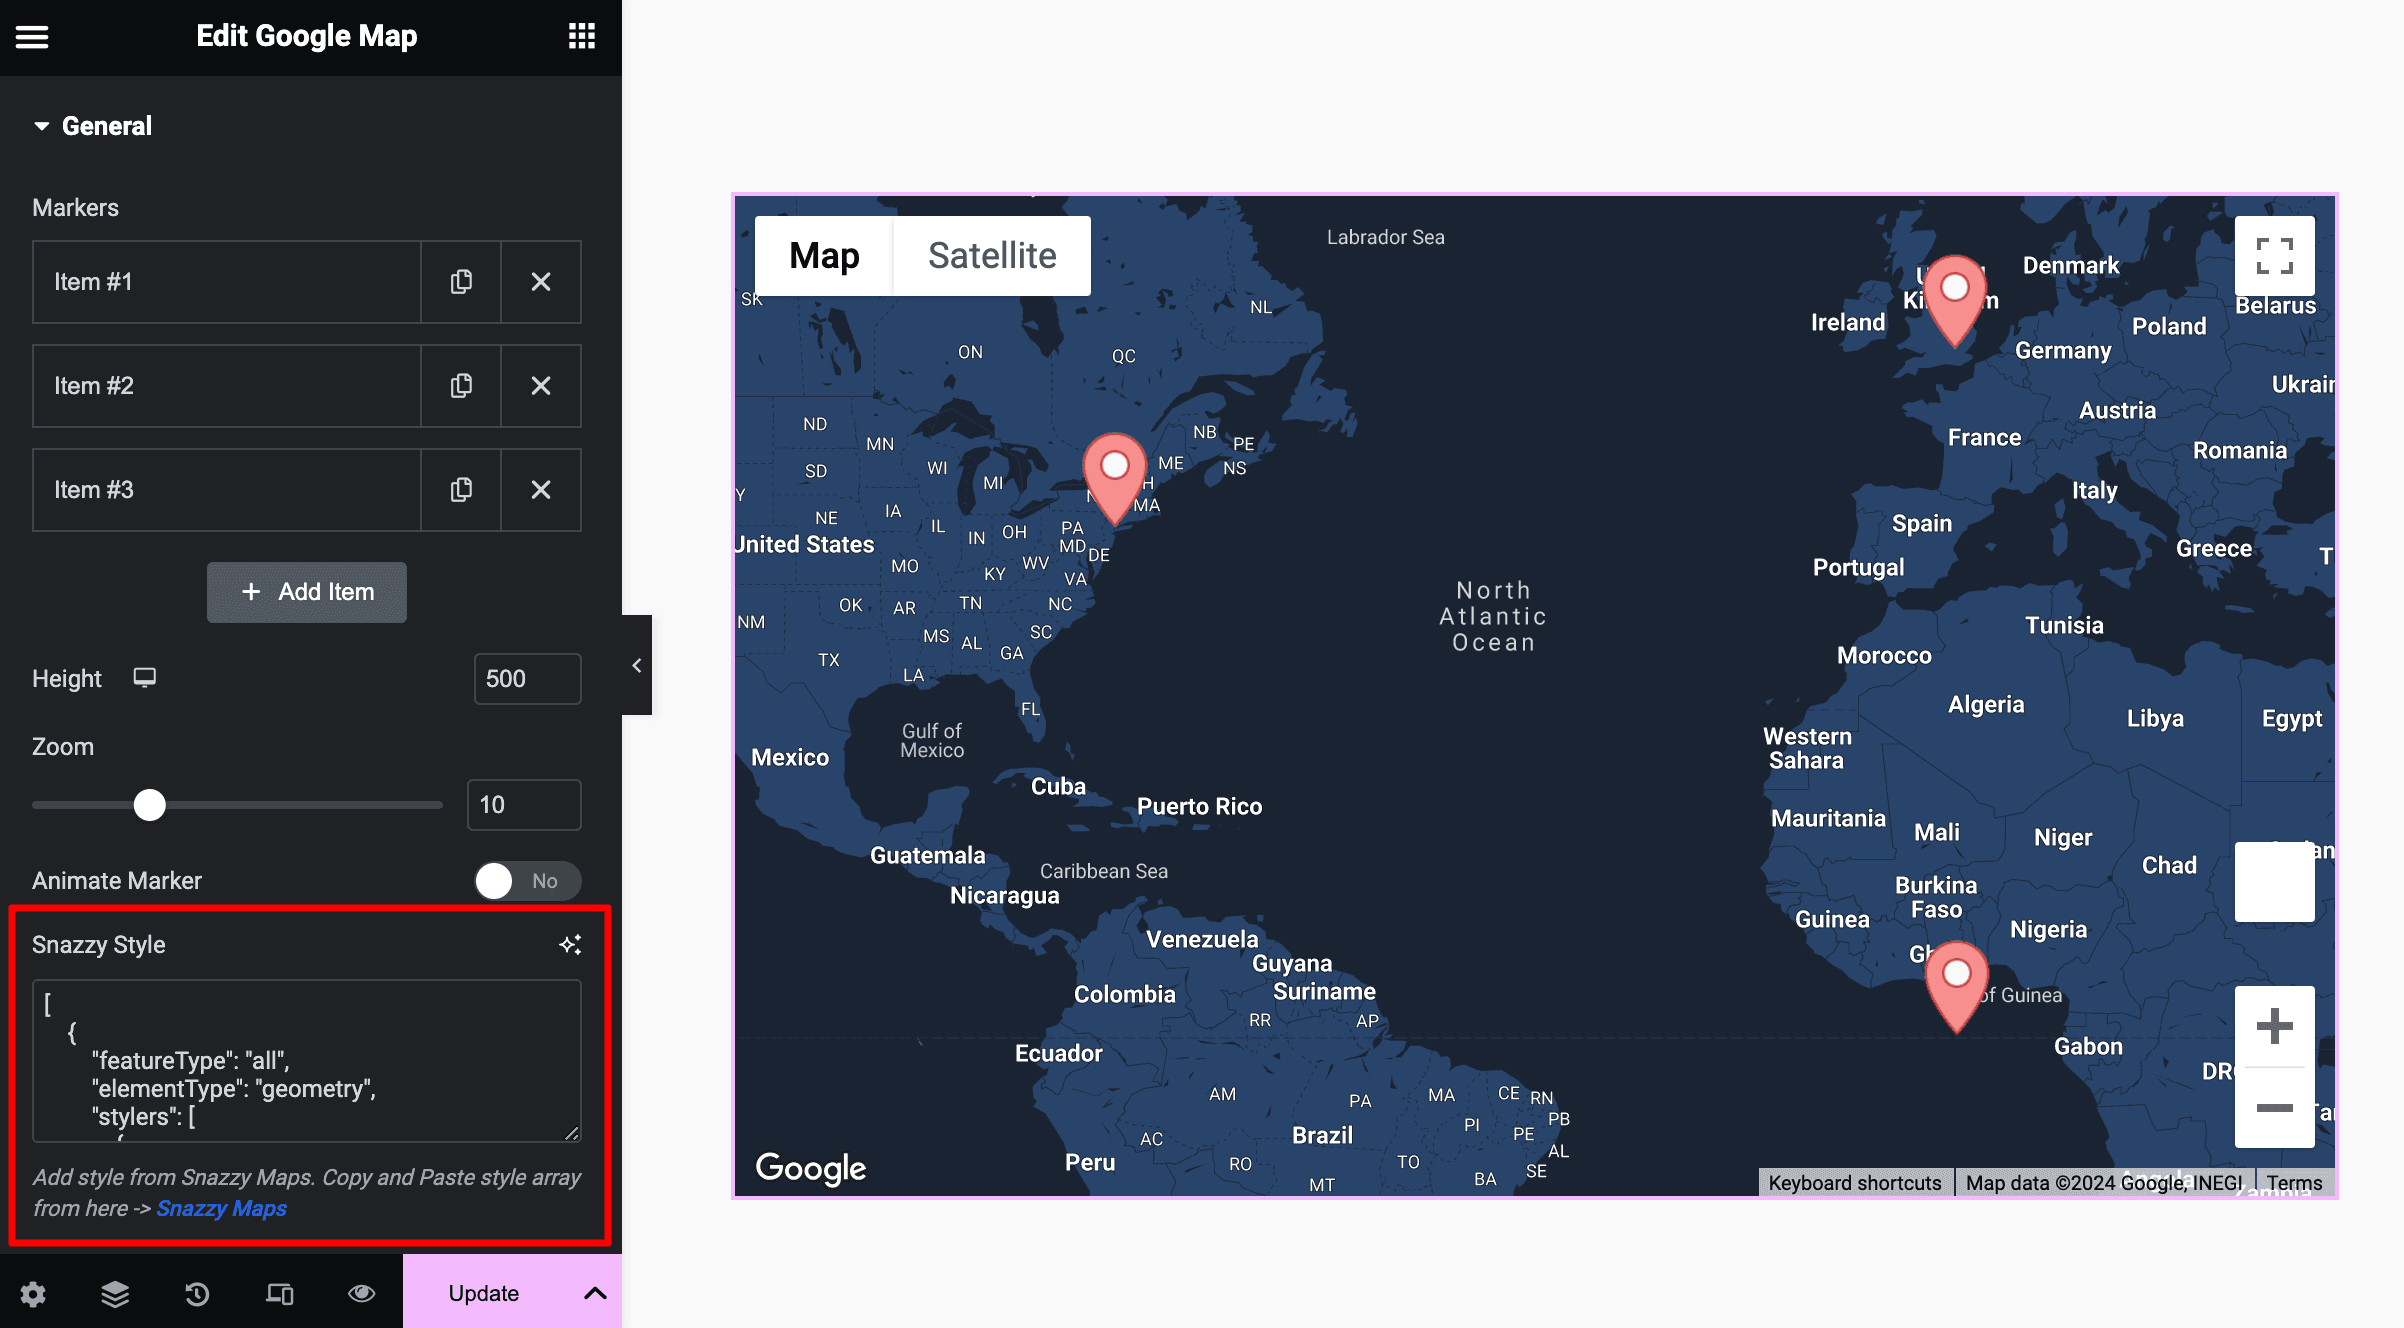The height and width of the screenshot is (1328, 2404).
Task: Toggle fullscreen view on the map
Action: click(x=2275, y=256)
